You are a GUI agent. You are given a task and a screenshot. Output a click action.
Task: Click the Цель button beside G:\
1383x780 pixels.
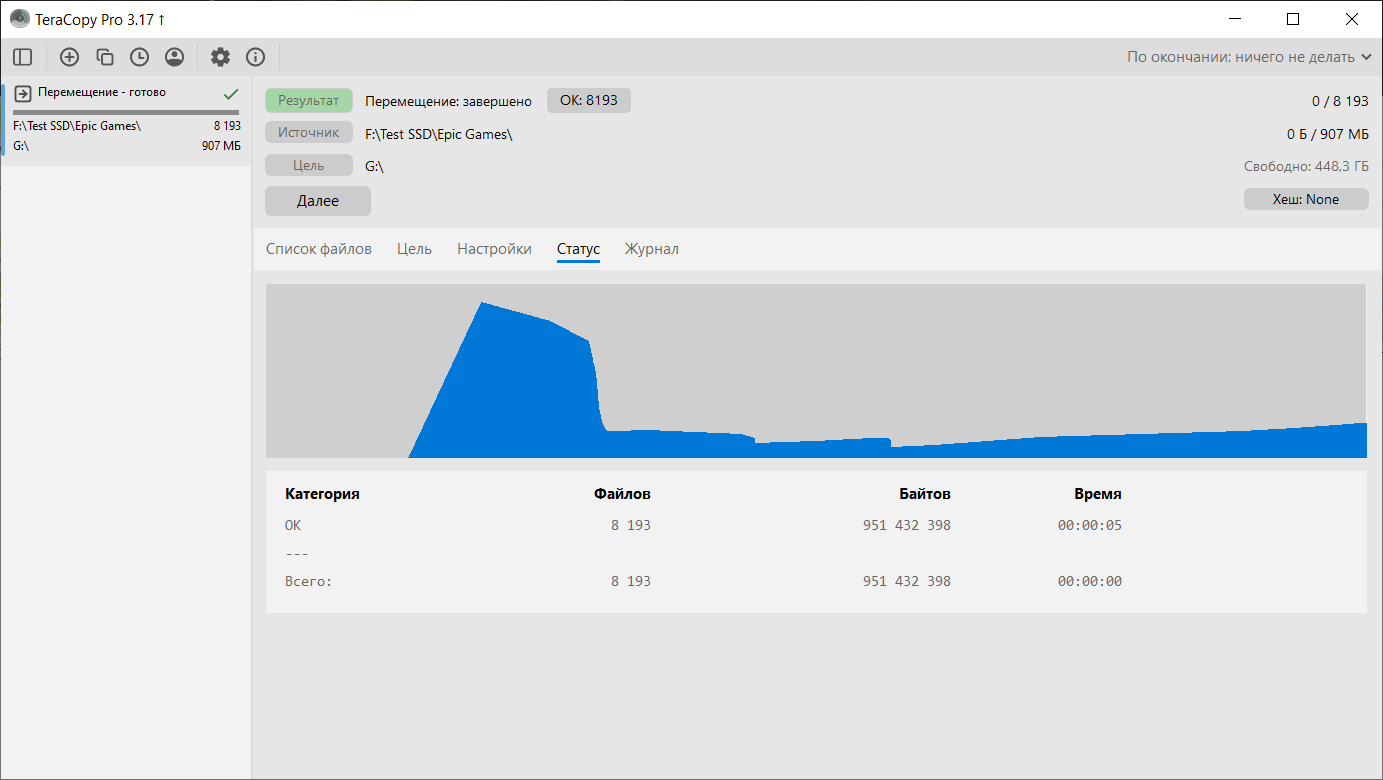pyautogui.click(x=309, y=165)
